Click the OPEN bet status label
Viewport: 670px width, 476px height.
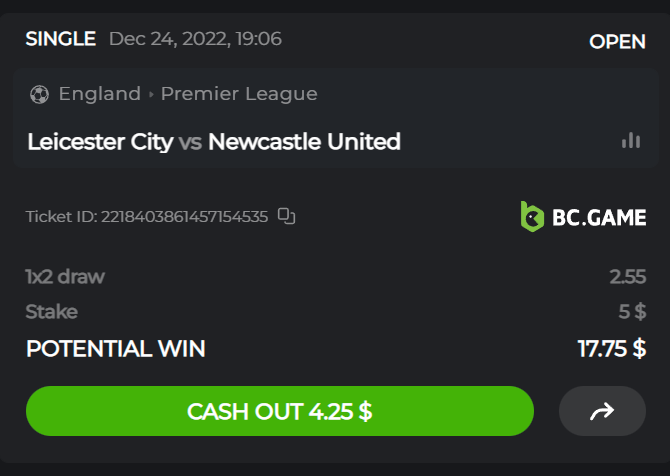click(617, 42)
